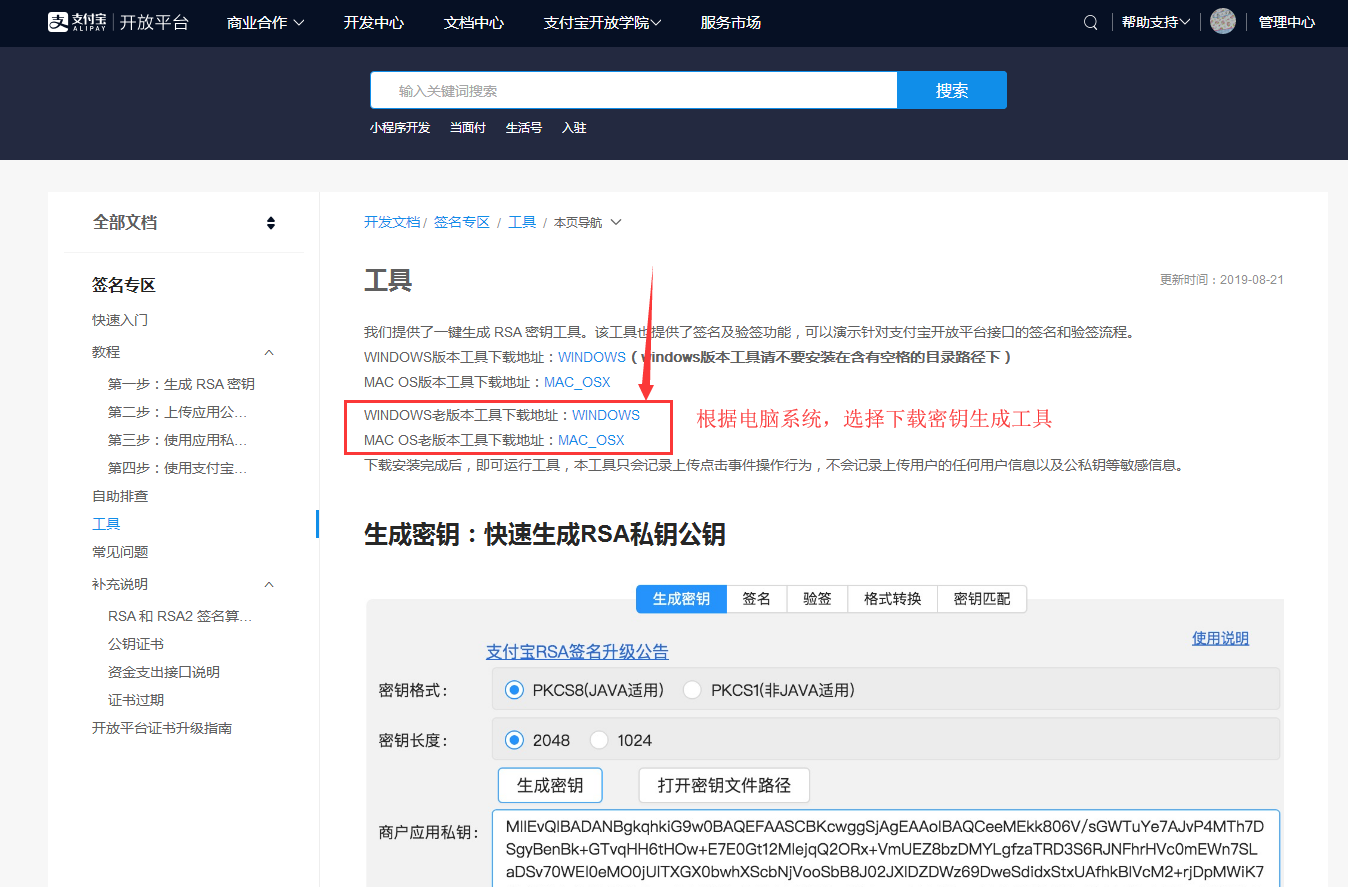This screenshot has height=887, width=1348.
Task: Switch to the 签名 tab
Action: 757,599
